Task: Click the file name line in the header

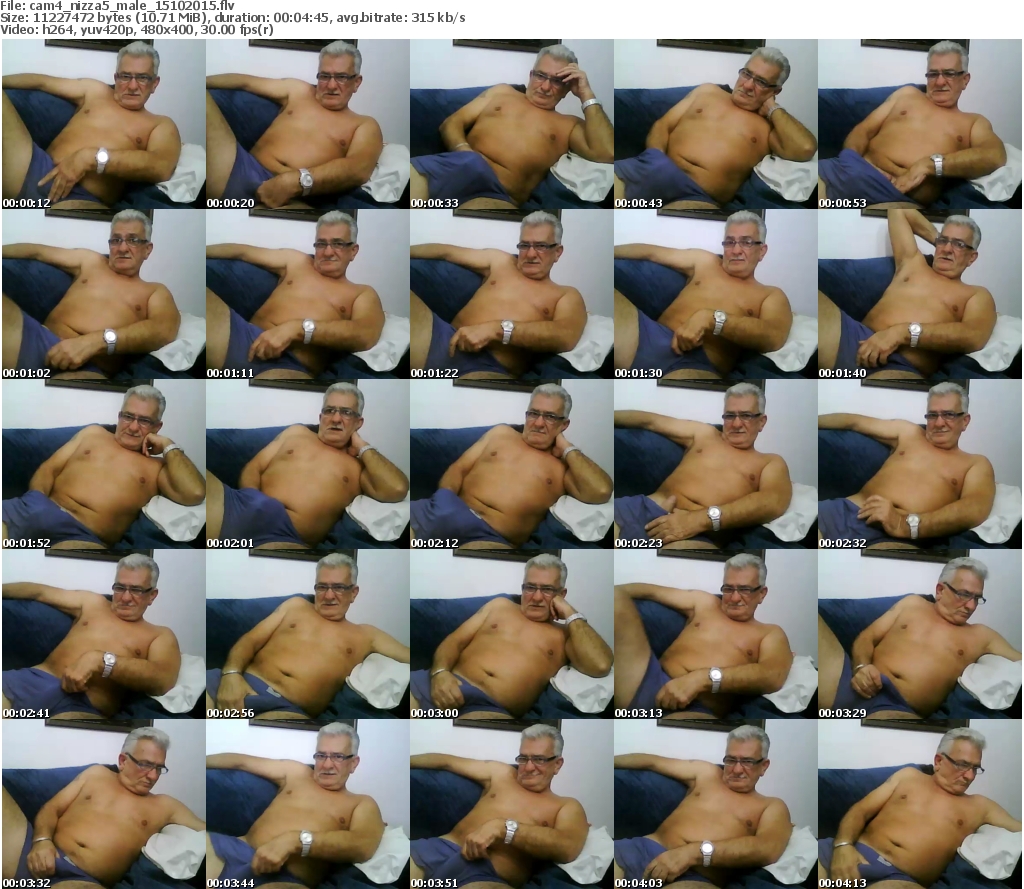Action: tap(118, 6)
